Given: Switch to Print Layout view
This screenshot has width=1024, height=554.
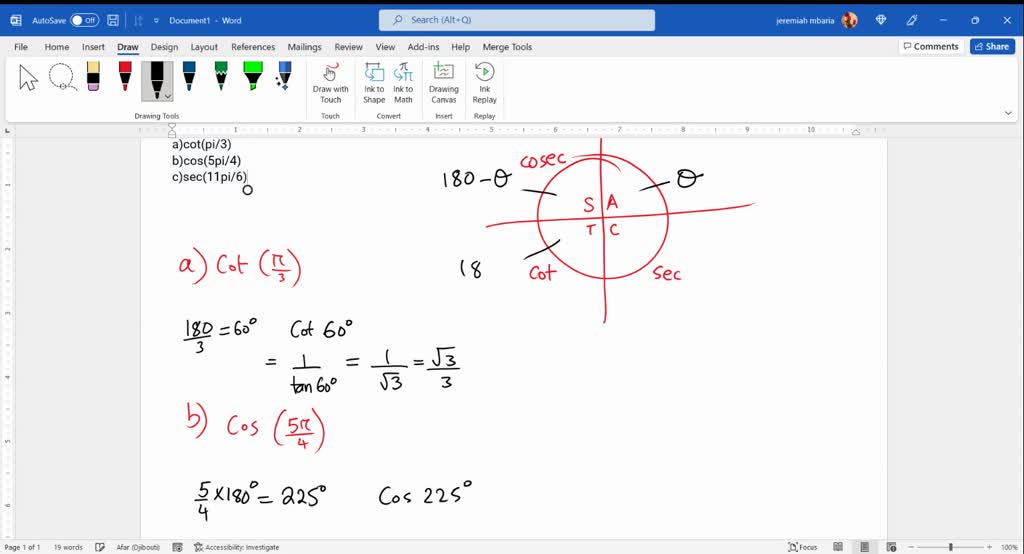Looking at the screenshot, I should (865, 547).
